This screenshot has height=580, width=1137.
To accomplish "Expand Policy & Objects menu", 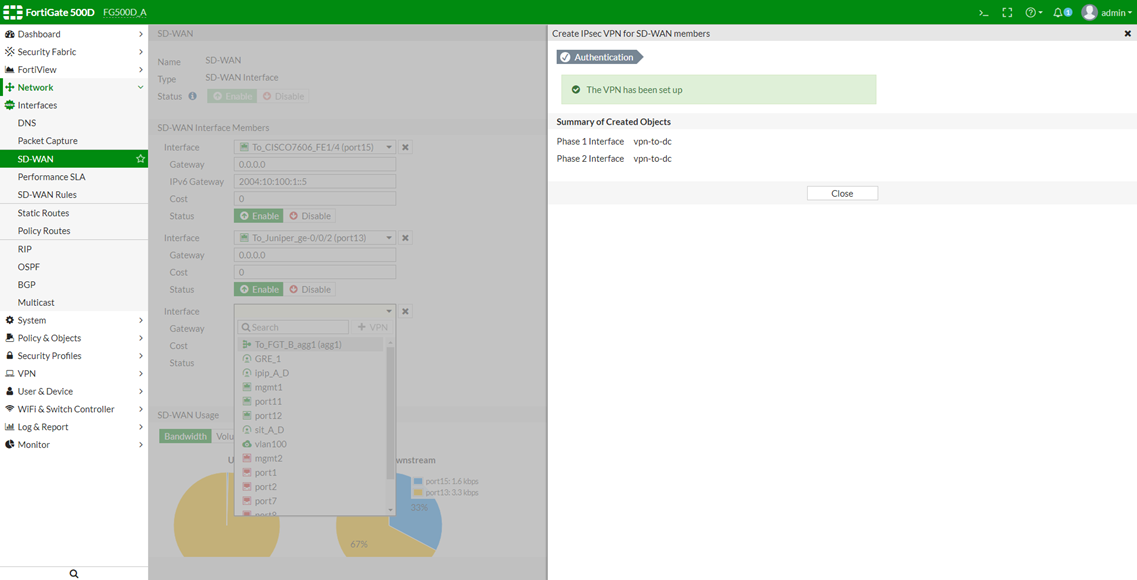I will tap(74, 338).
